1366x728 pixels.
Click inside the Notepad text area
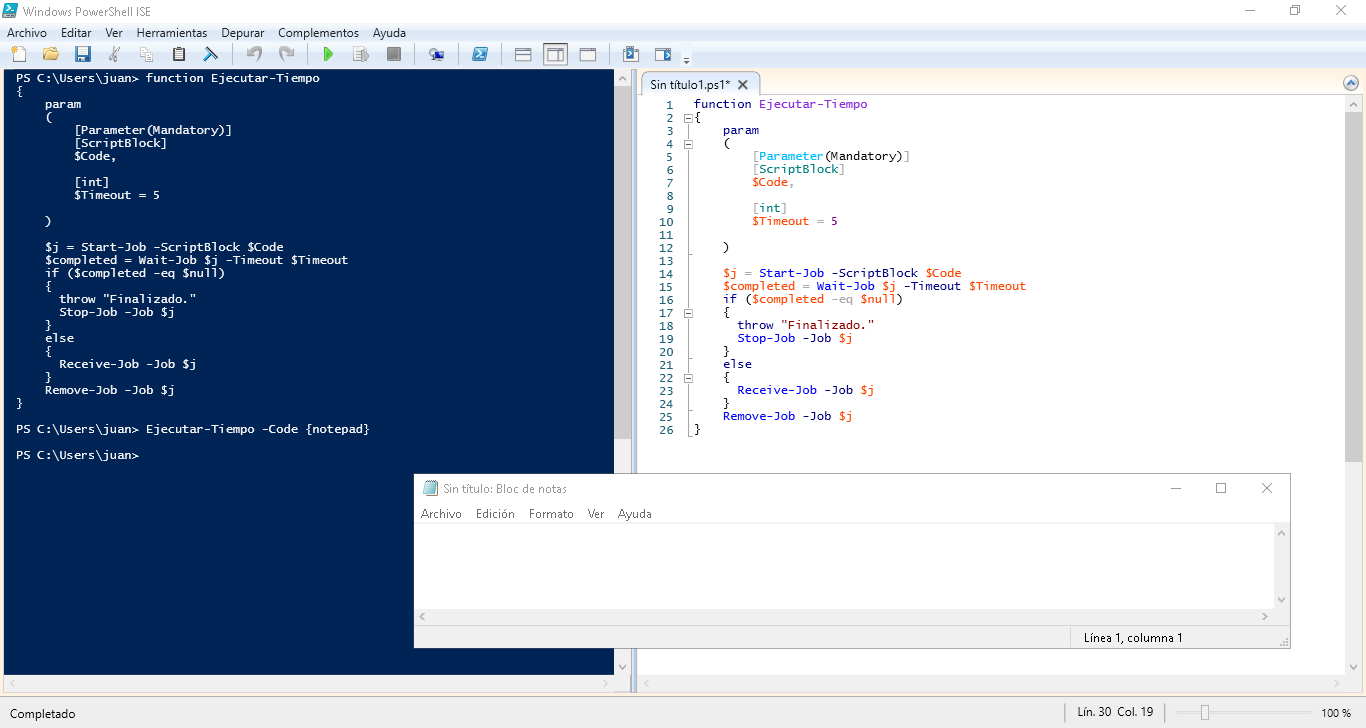coord(844,566)
